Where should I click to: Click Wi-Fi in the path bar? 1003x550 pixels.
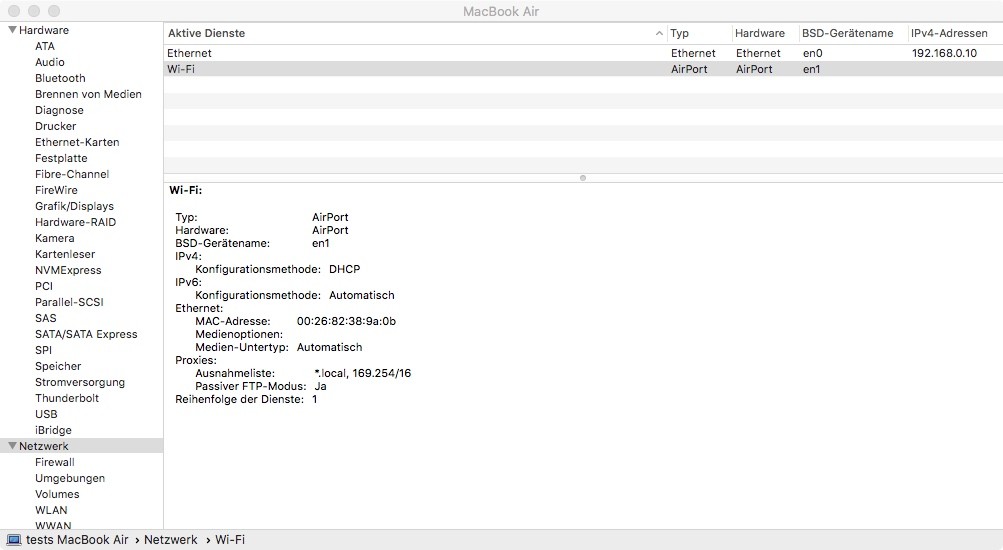point(230,540)
